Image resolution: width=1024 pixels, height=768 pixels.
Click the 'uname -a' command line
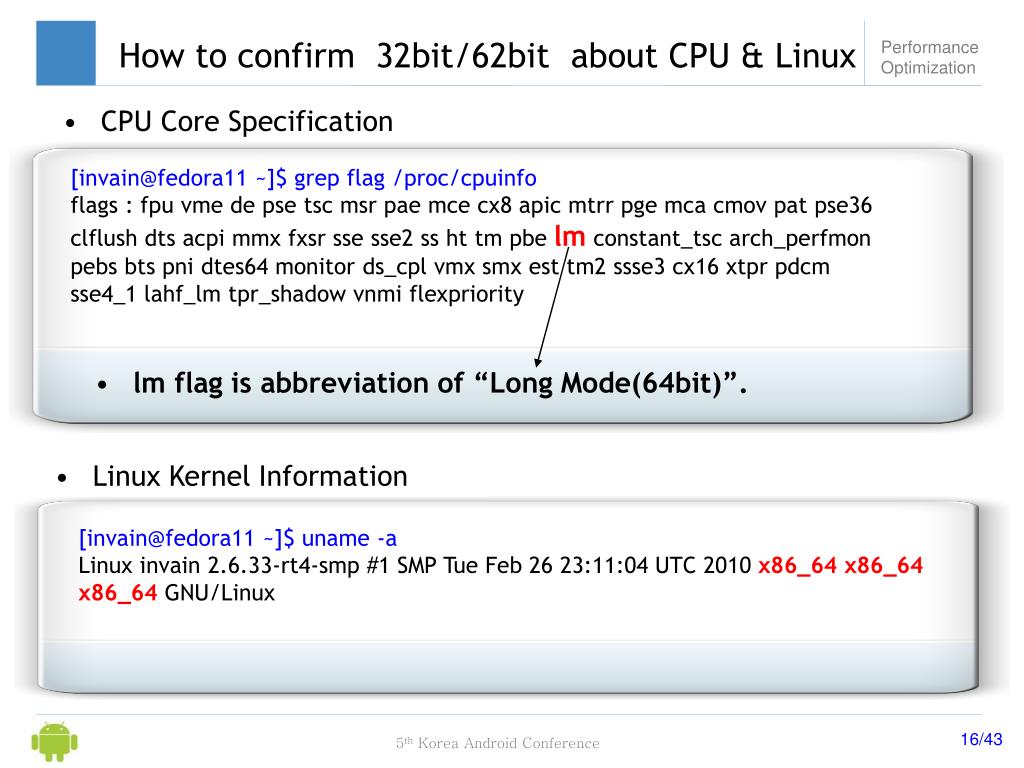click(238, 538)
